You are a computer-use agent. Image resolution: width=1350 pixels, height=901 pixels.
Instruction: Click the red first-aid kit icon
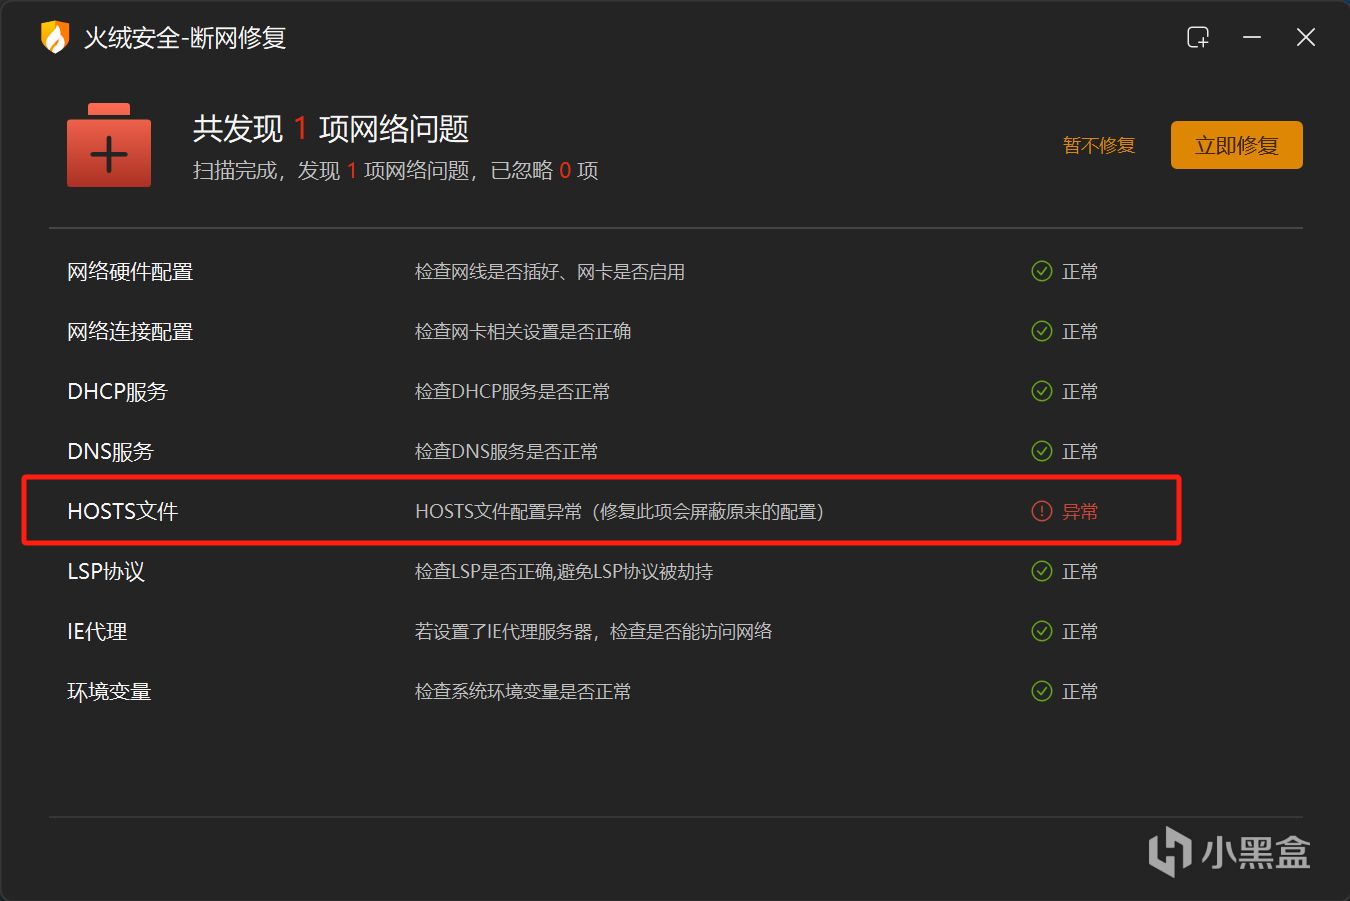109,145
